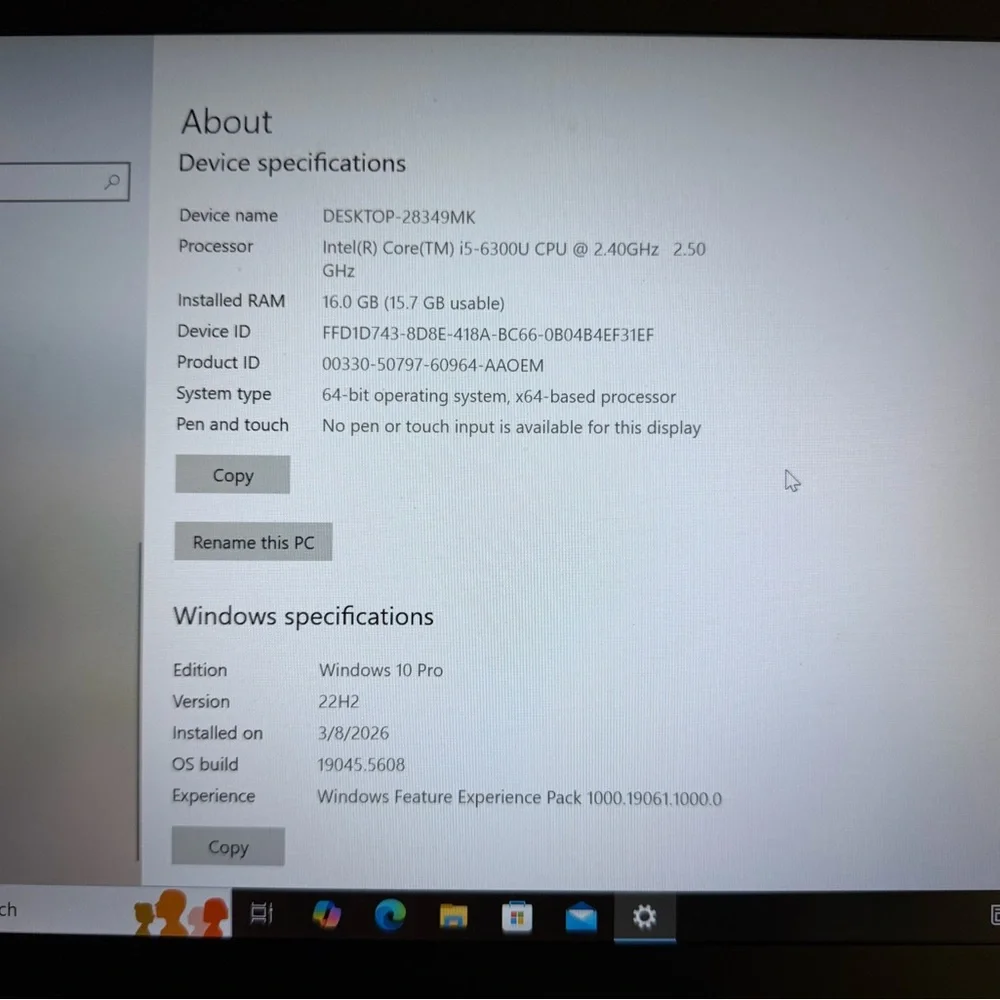The width and height of the screenshot is (1000, 1000).
Task: Open Task View from the taskbar
Action: pos(261,914)
